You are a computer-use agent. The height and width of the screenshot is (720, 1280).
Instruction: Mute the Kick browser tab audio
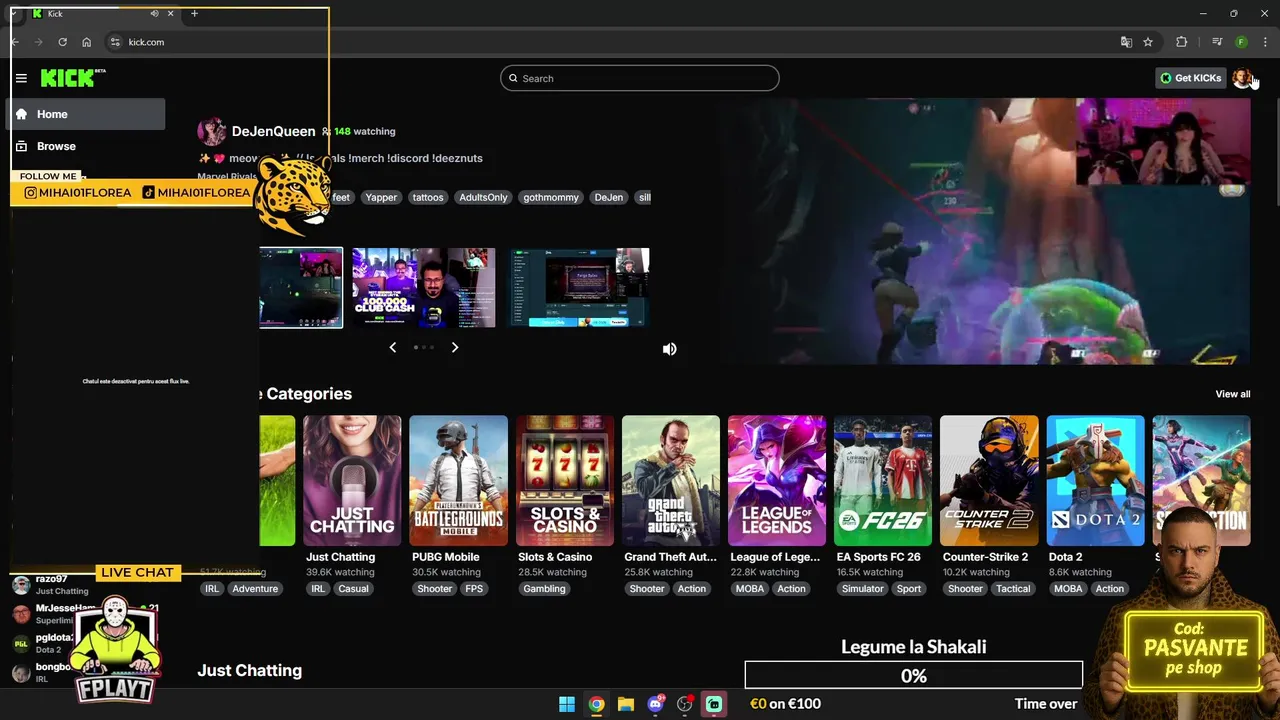tap(154, 14)
